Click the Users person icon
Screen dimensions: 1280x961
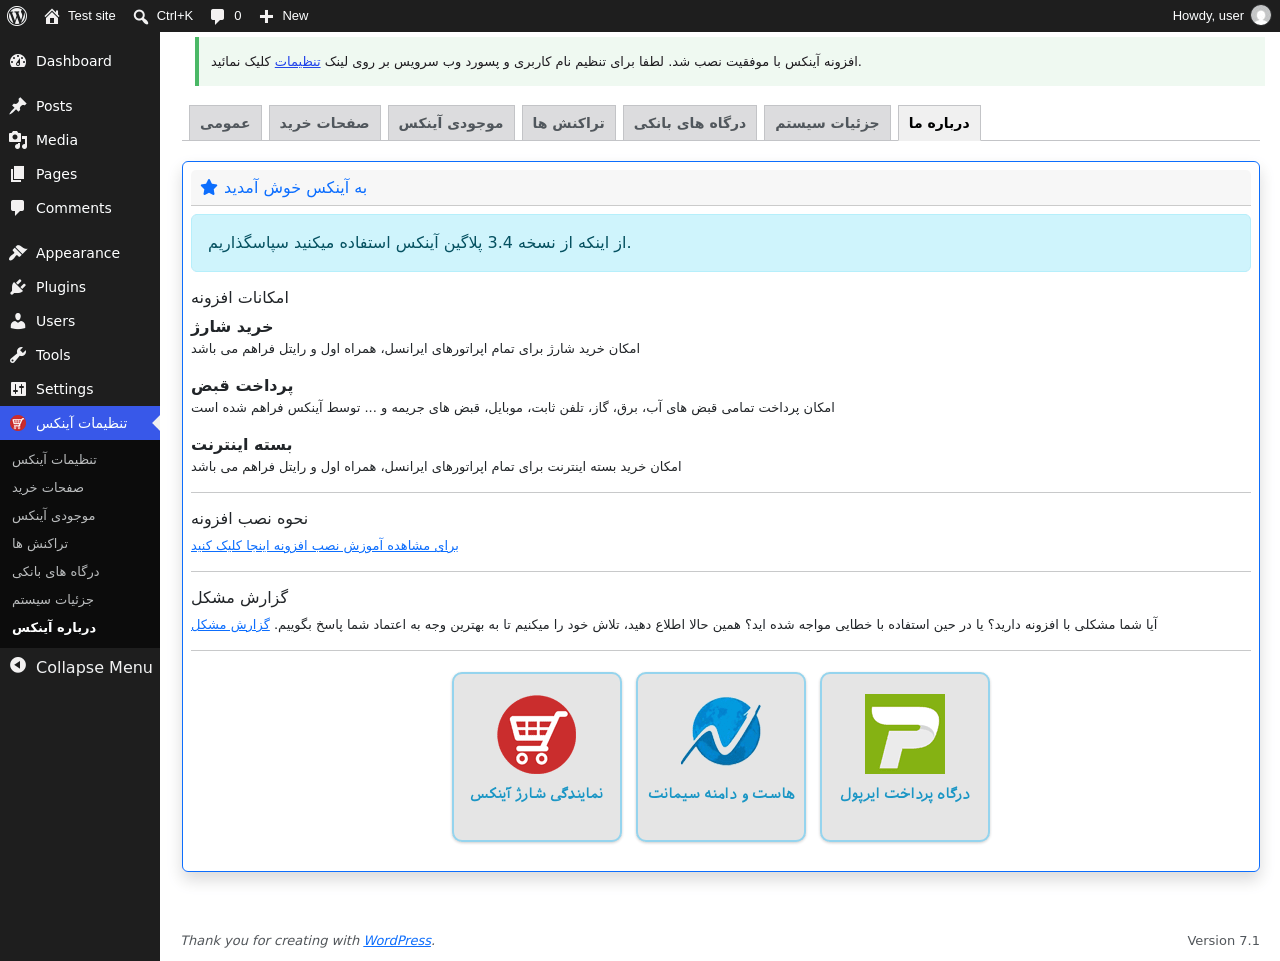(x=18, y=321)
